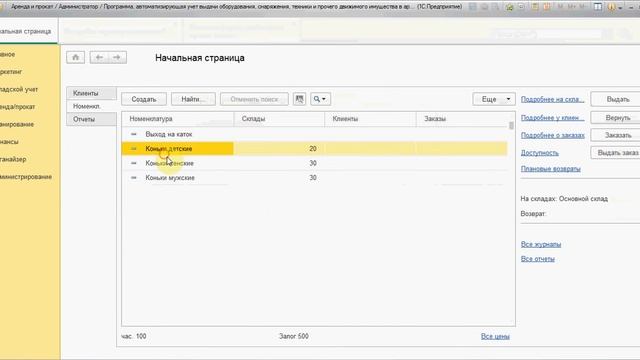The width and height of the screenshot is (640, 360).
Task: Click the stock value 20 for Коньки детские
Action: [x=313, y=149]
